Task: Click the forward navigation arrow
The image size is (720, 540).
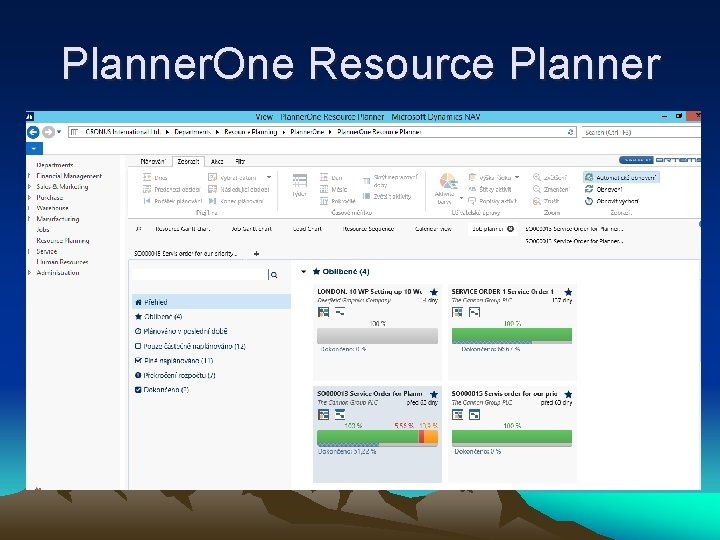Action: coord(48,132)
